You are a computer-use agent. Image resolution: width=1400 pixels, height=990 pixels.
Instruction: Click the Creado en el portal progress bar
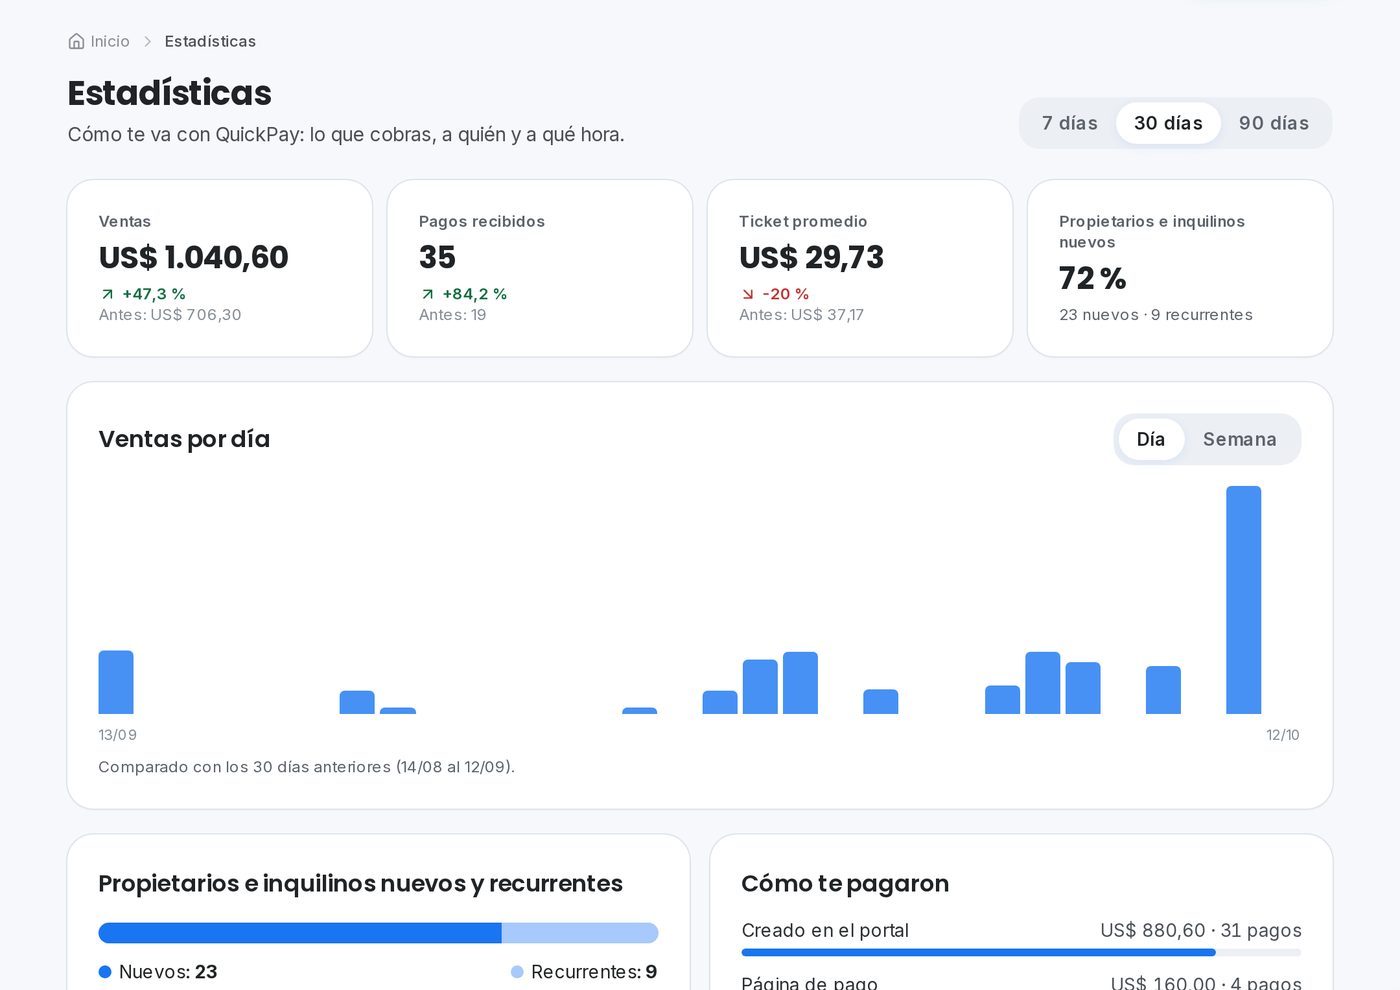coord(1021,953)
